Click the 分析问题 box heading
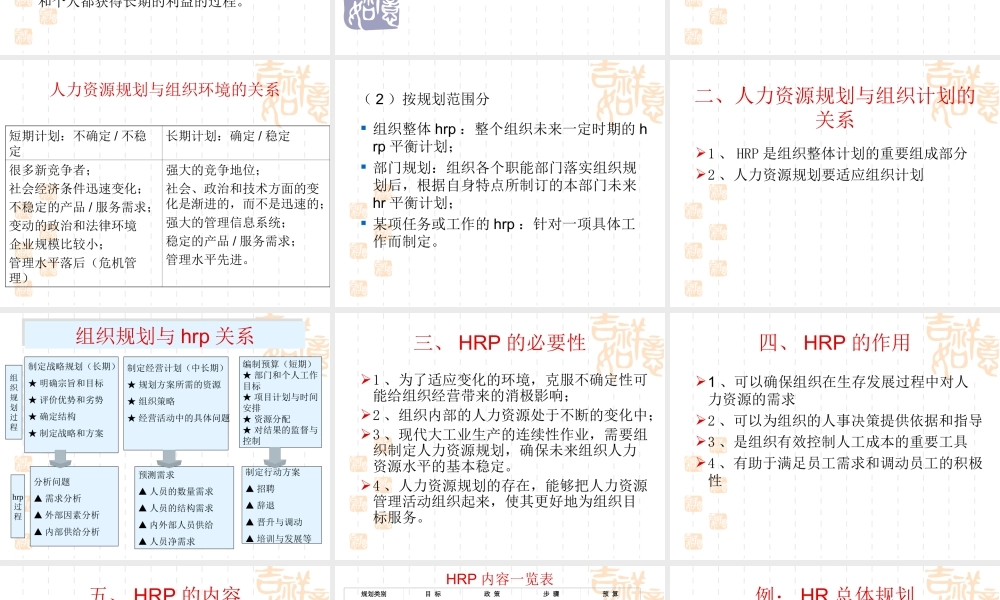 52,481
